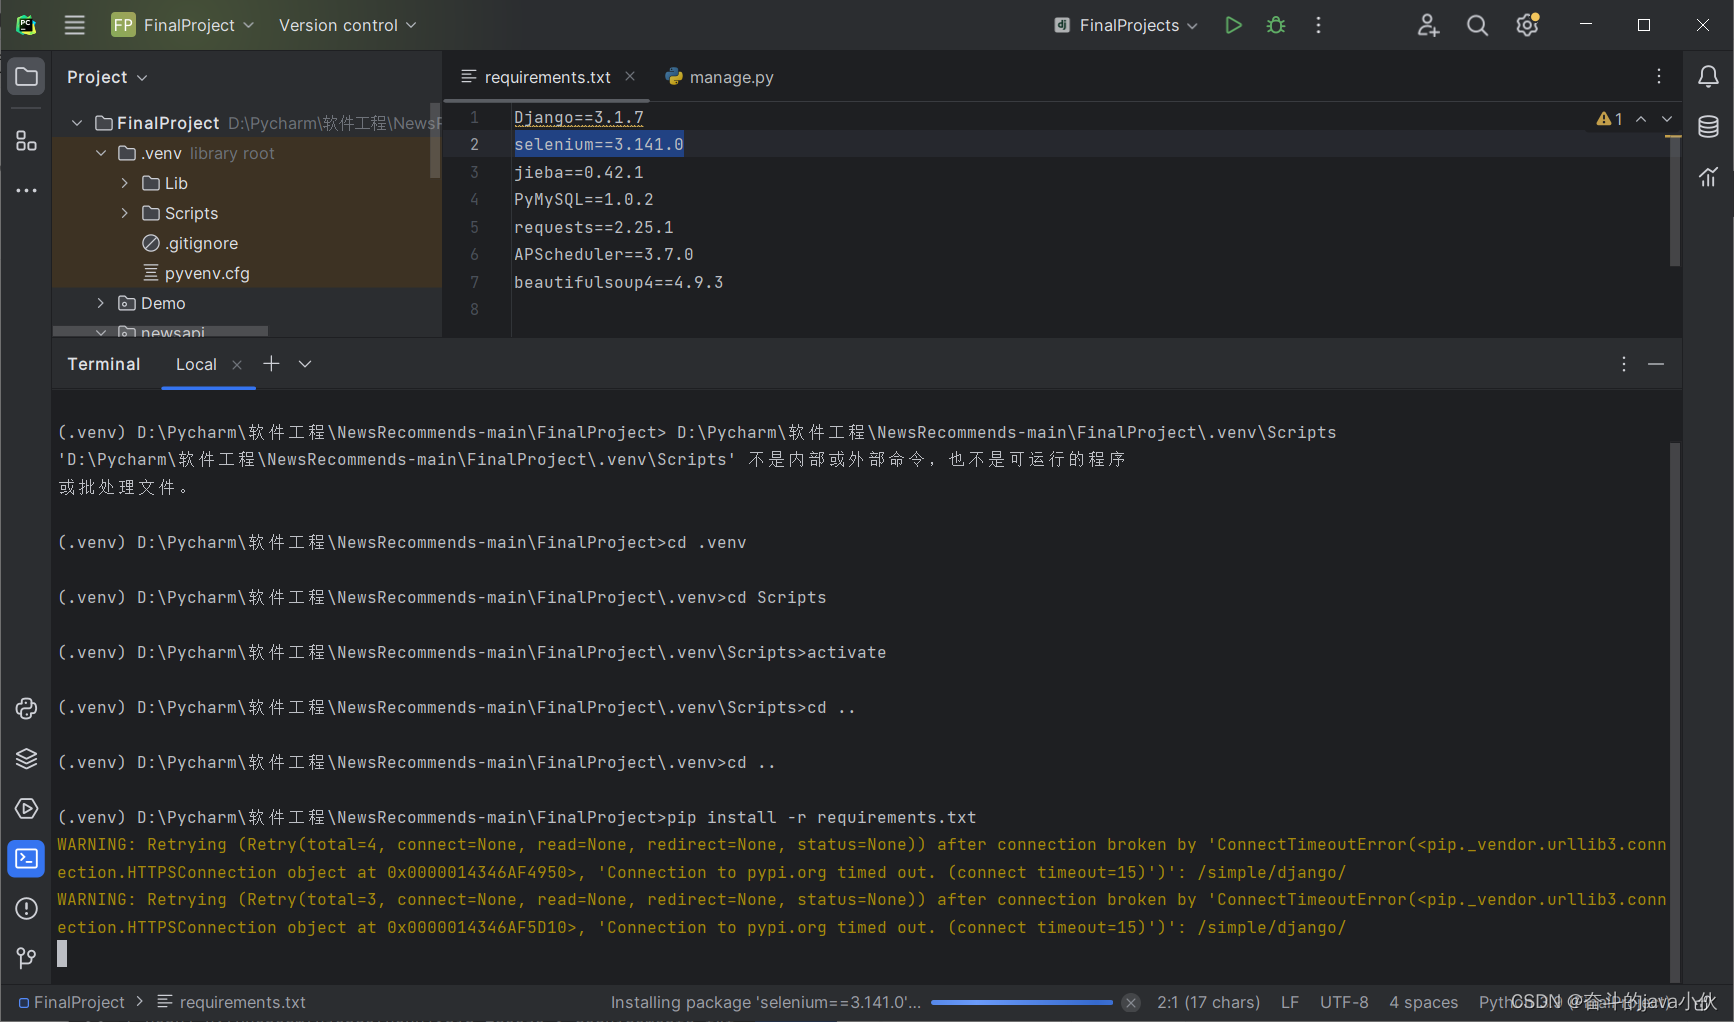Expand the Scripts folder
The height and width of the screenshot is (1022, 1734).
coord(125,213)
